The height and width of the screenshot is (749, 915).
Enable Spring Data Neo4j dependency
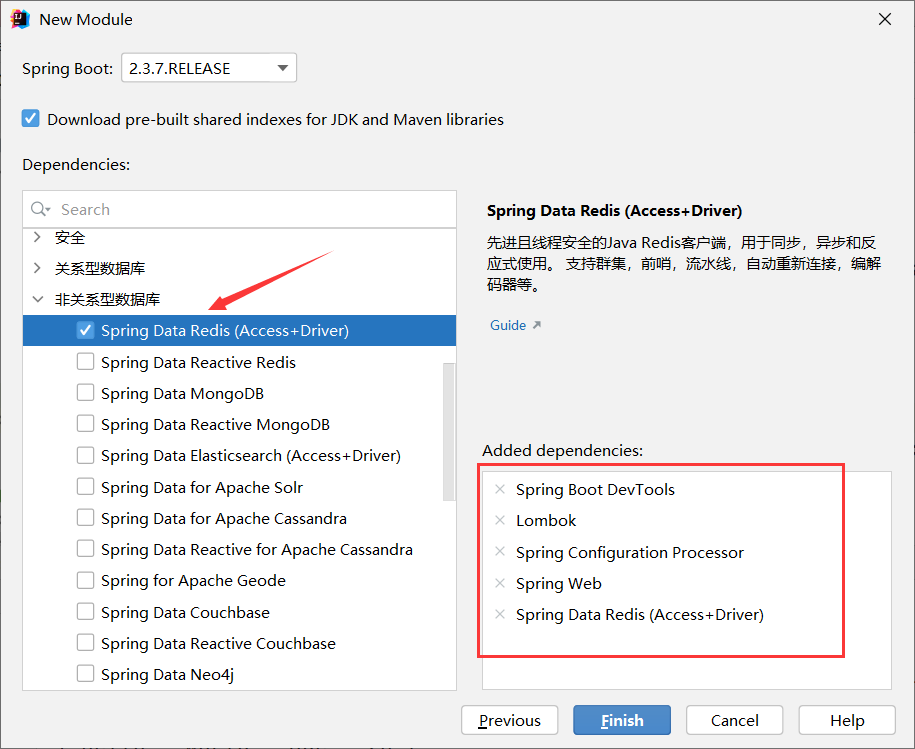(x=85, y=674)
